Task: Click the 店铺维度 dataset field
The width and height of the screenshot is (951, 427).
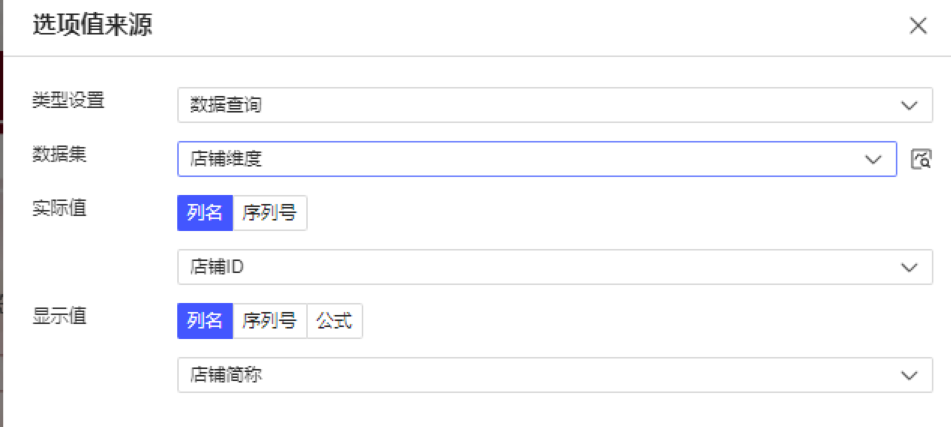Action: point(537,160)
